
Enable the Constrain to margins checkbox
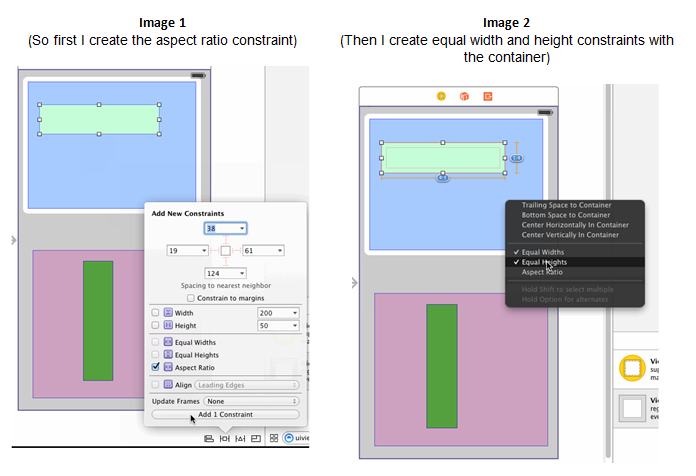(x=190, y=298)
